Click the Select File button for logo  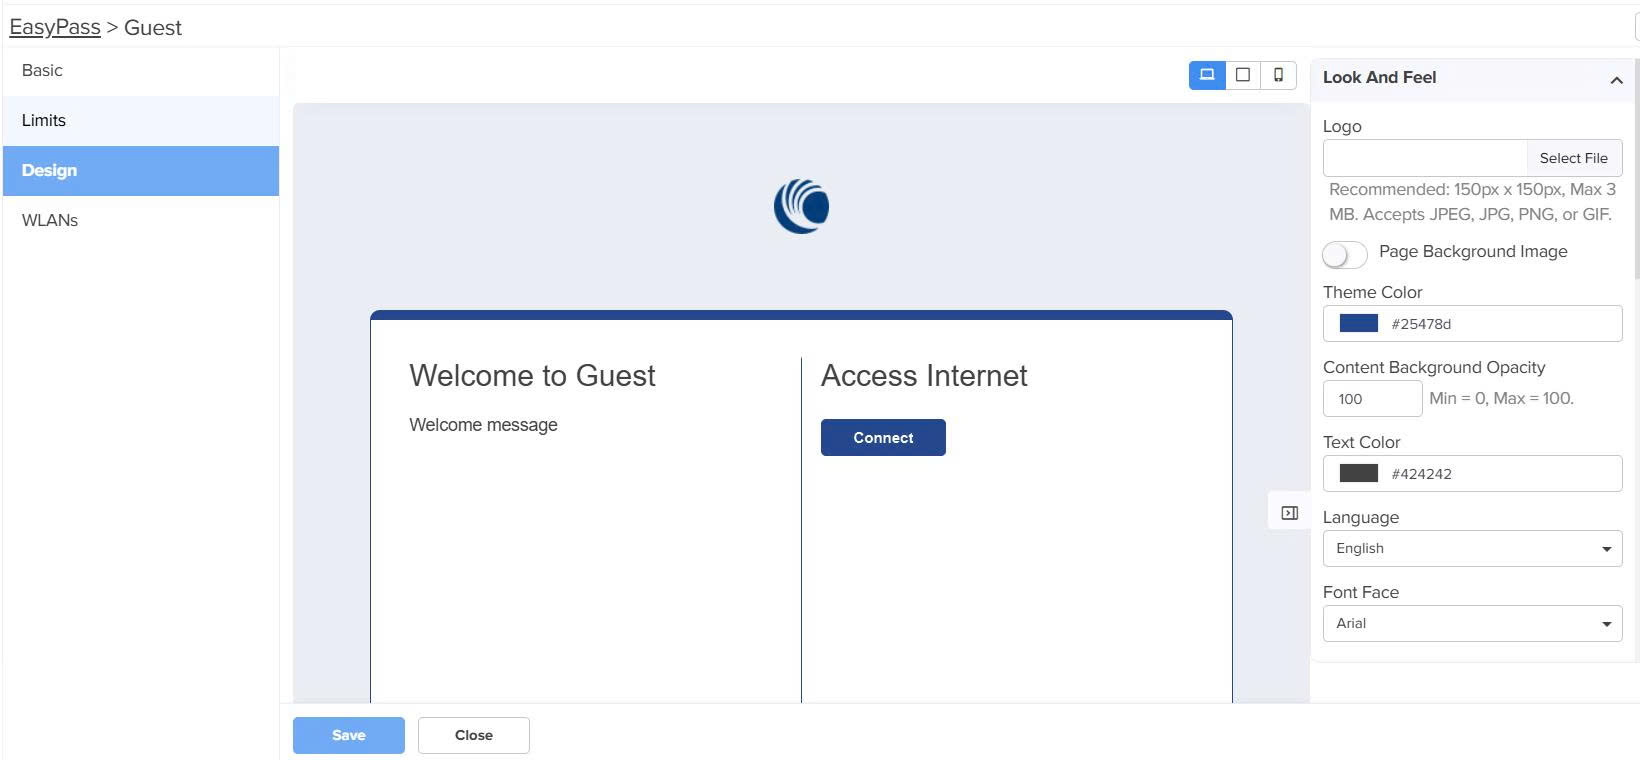pos(1573,158)
